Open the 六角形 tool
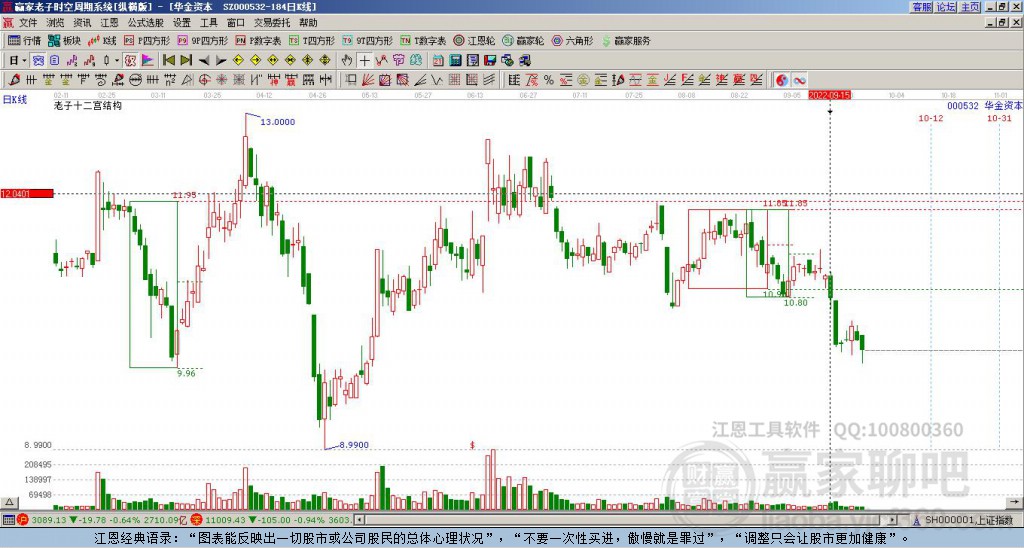Screen dimensions: 1024x548 (x=572, y=40)
